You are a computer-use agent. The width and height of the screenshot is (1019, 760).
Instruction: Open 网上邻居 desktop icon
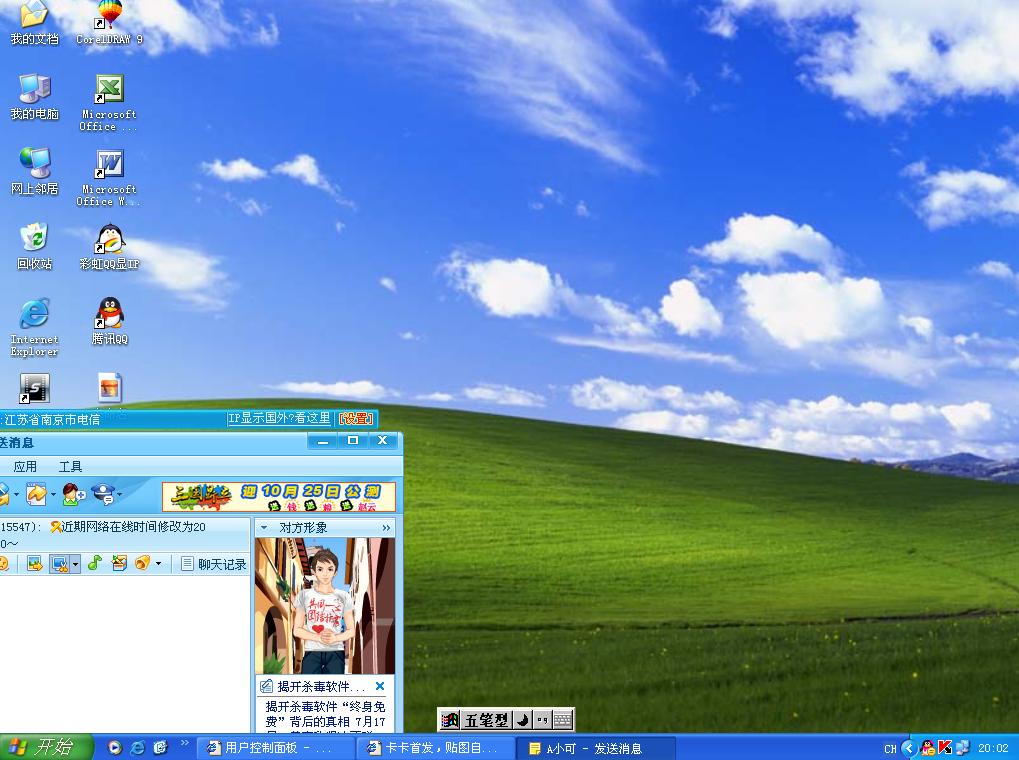coord(34,172)
